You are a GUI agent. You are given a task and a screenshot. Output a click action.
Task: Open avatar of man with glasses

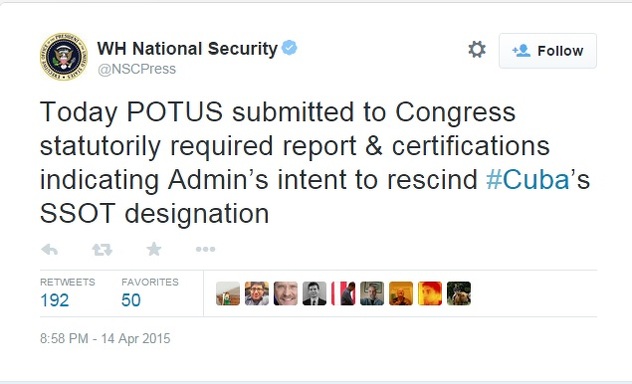257,293
